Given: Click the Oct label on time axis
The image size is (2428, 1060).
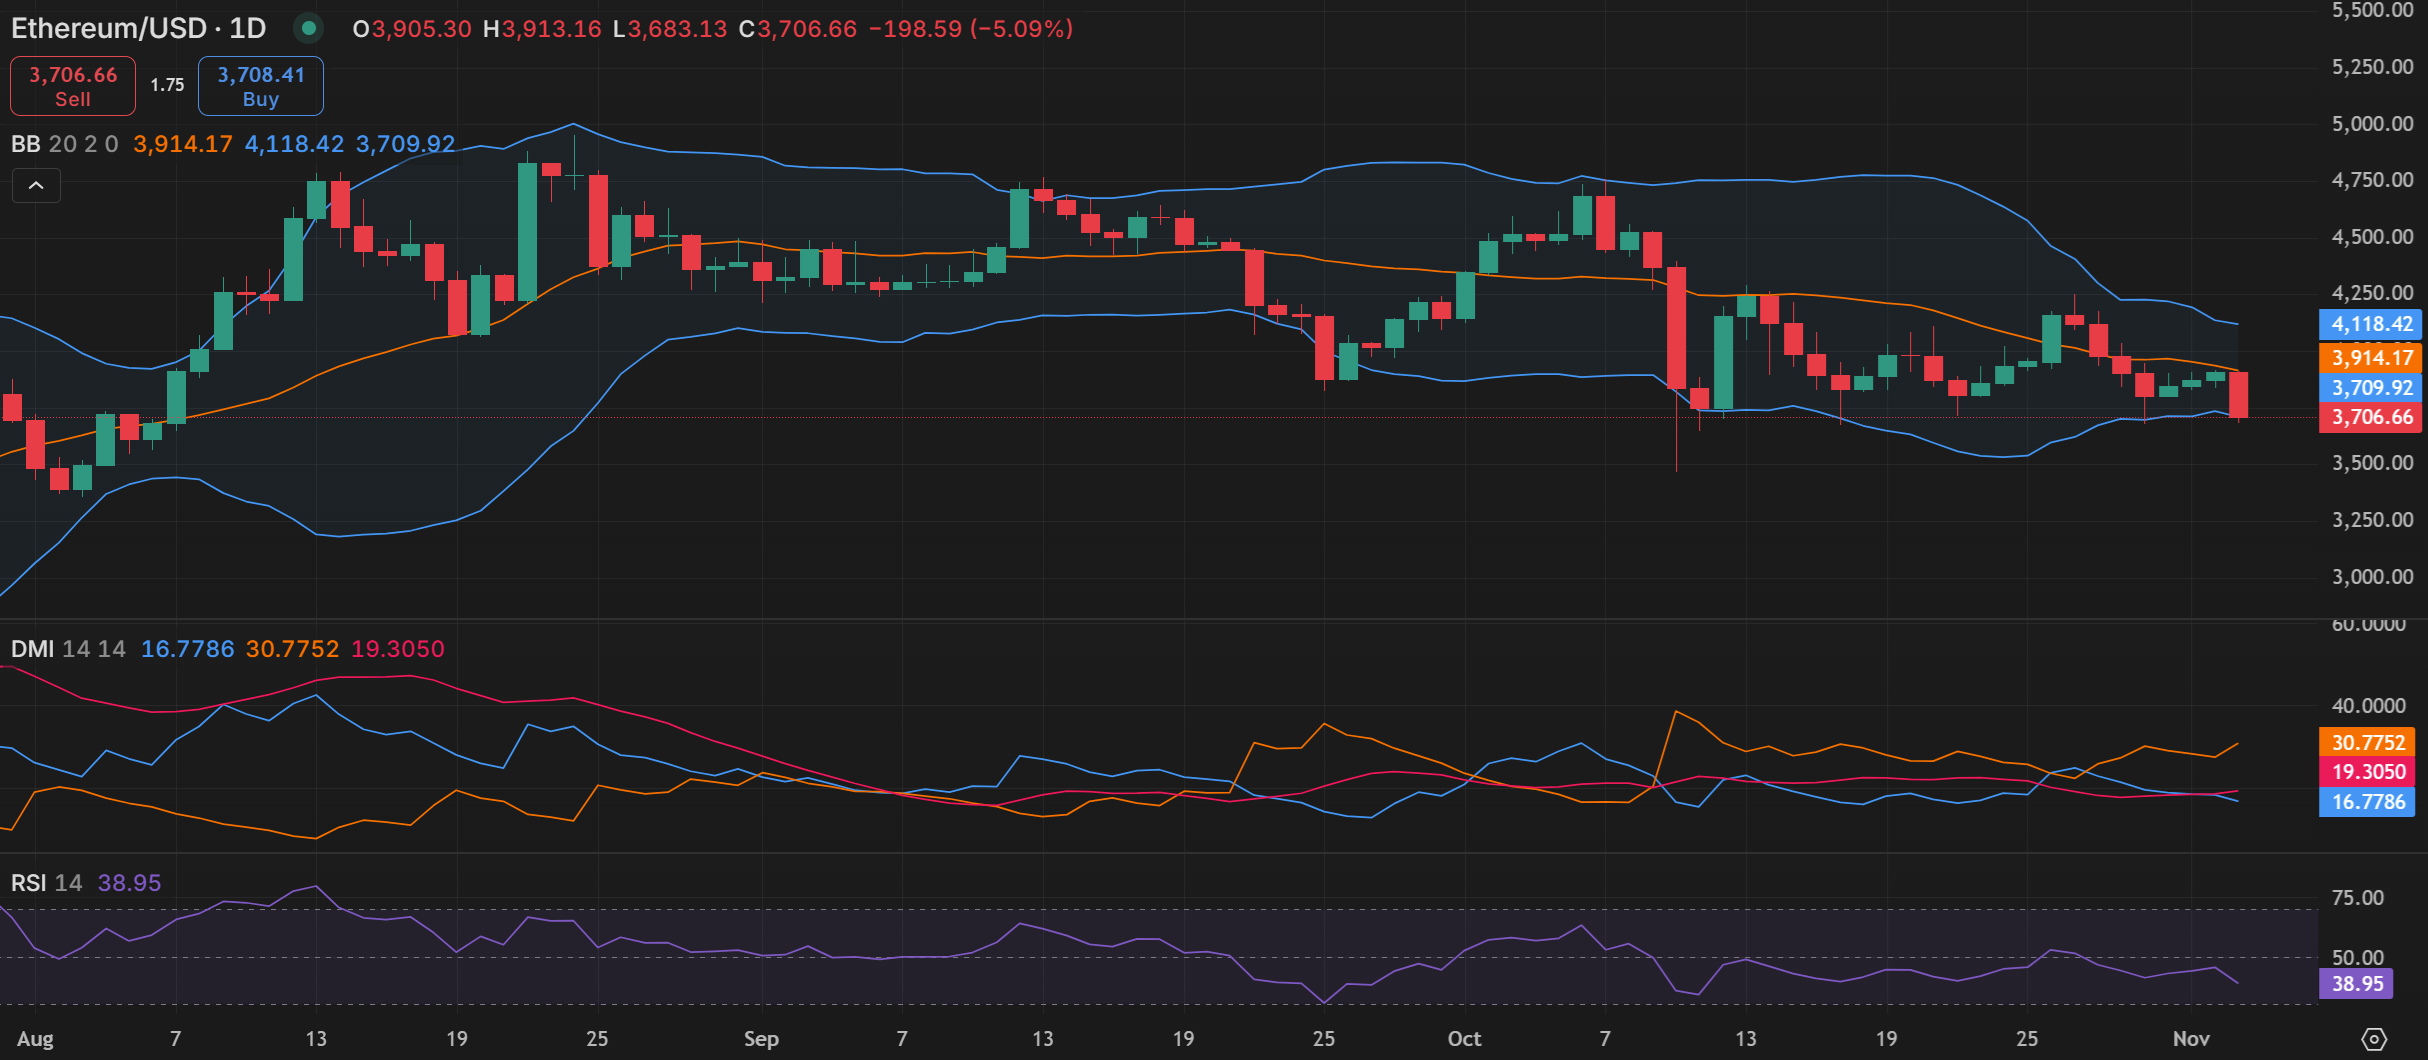Looking at the screenshot, I should click(1464, 1039).
